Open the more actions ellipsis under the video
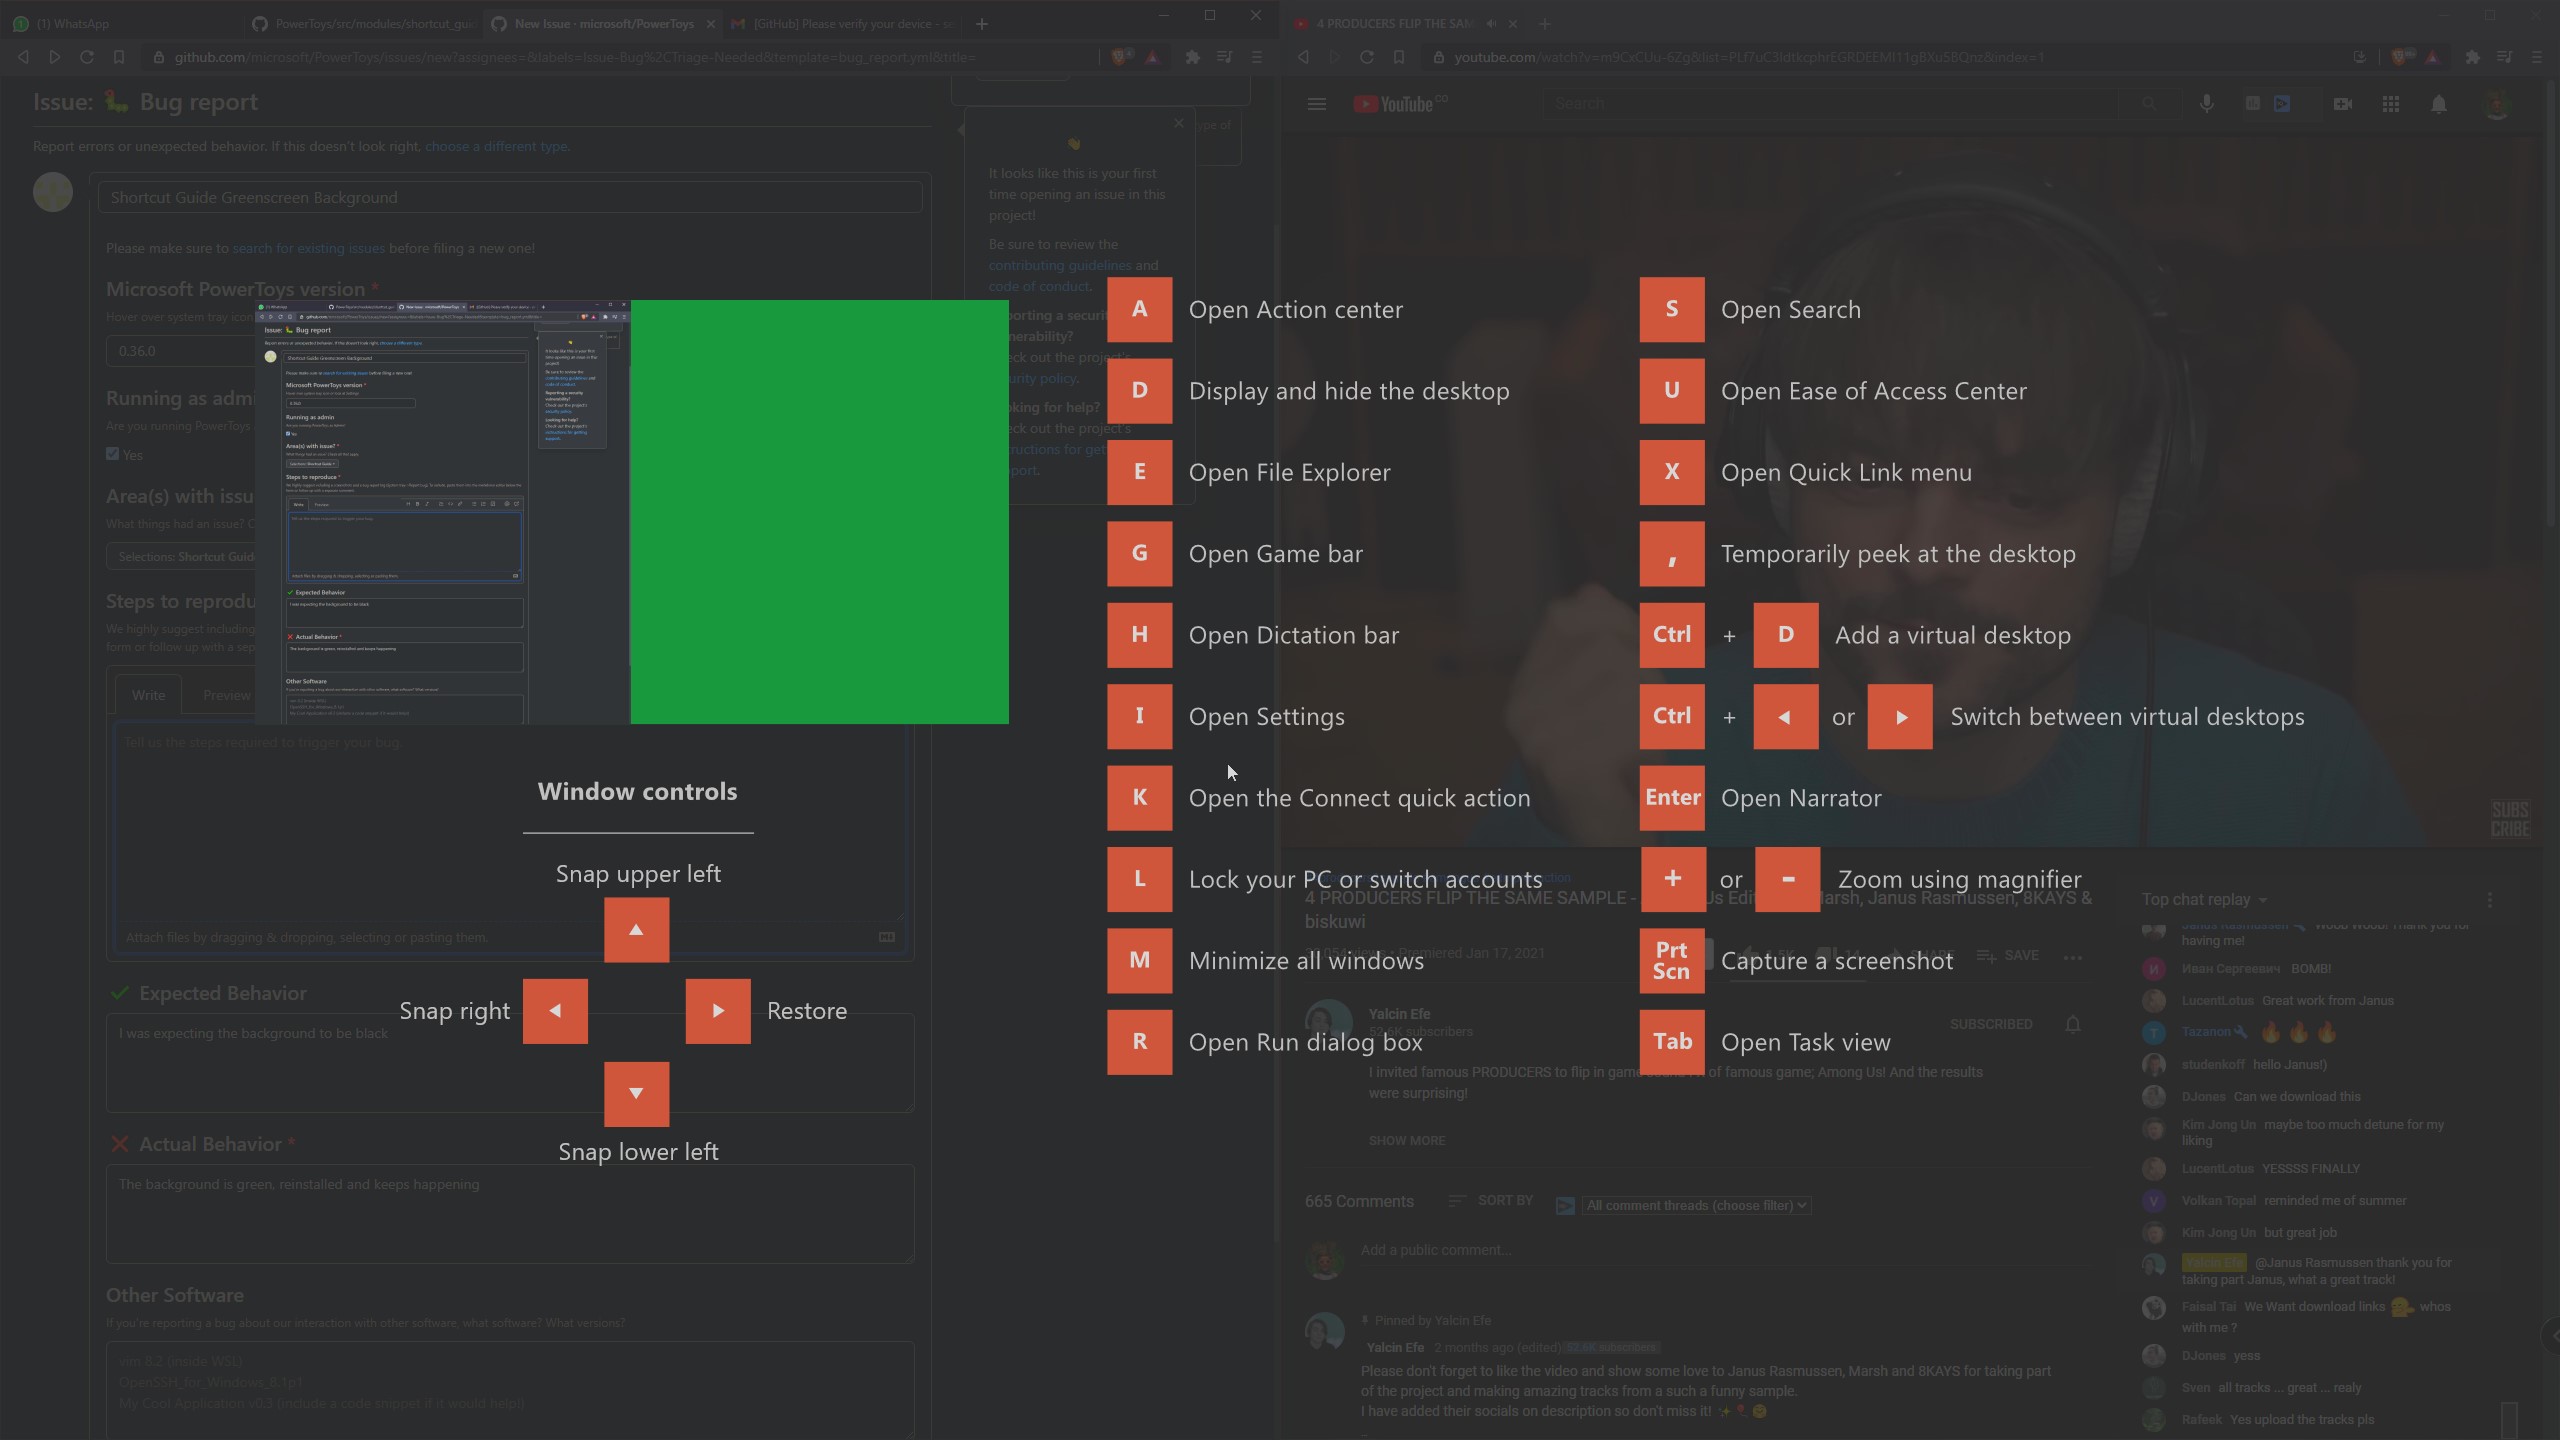The width and height of the screenshot is (2560, 1440). 2073,958
